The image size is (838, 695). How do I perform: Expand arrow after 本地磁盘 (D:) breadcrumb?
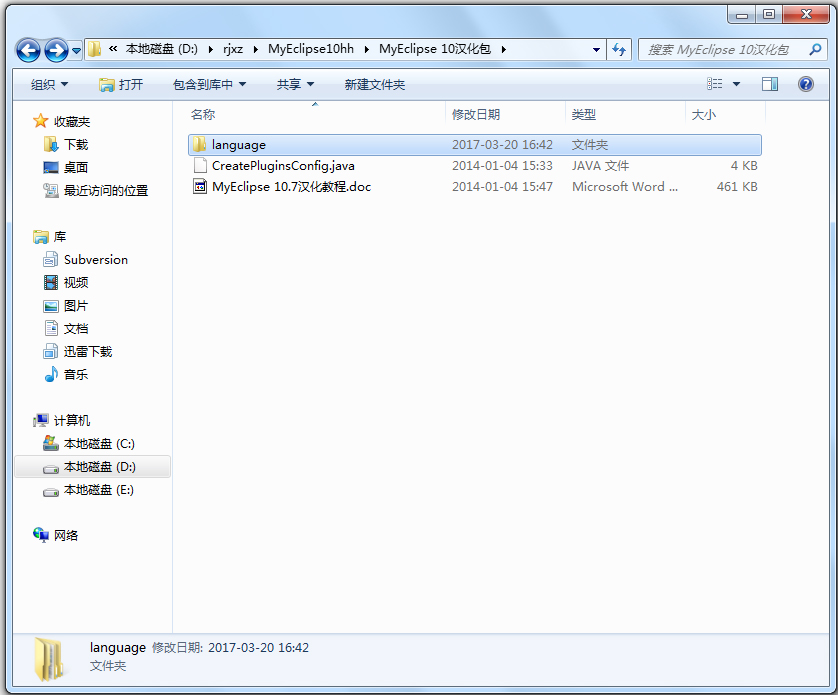coord(211,50)
